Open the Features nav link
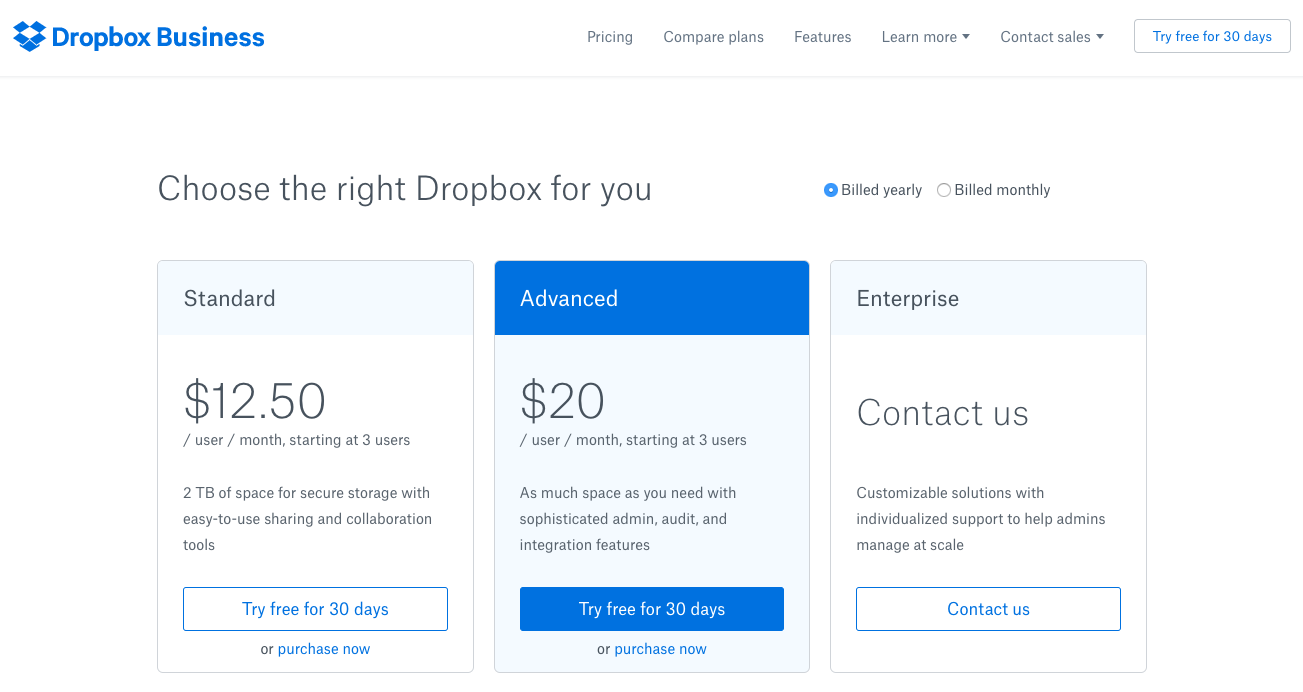 tap(823, 37)
